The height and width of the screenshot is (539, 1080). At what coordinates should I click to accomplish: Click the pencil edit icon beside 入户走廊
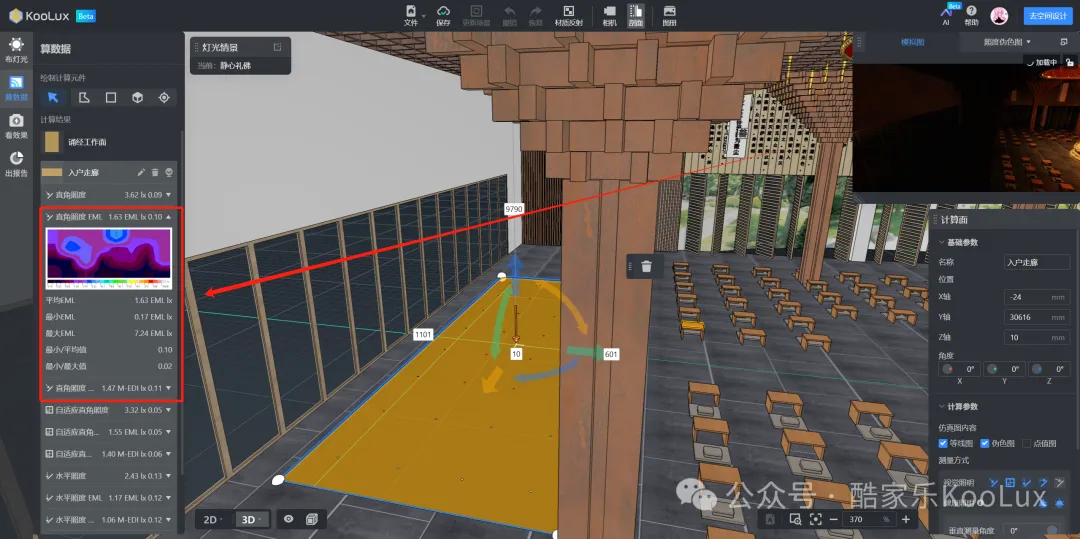(x=141, y=172)
